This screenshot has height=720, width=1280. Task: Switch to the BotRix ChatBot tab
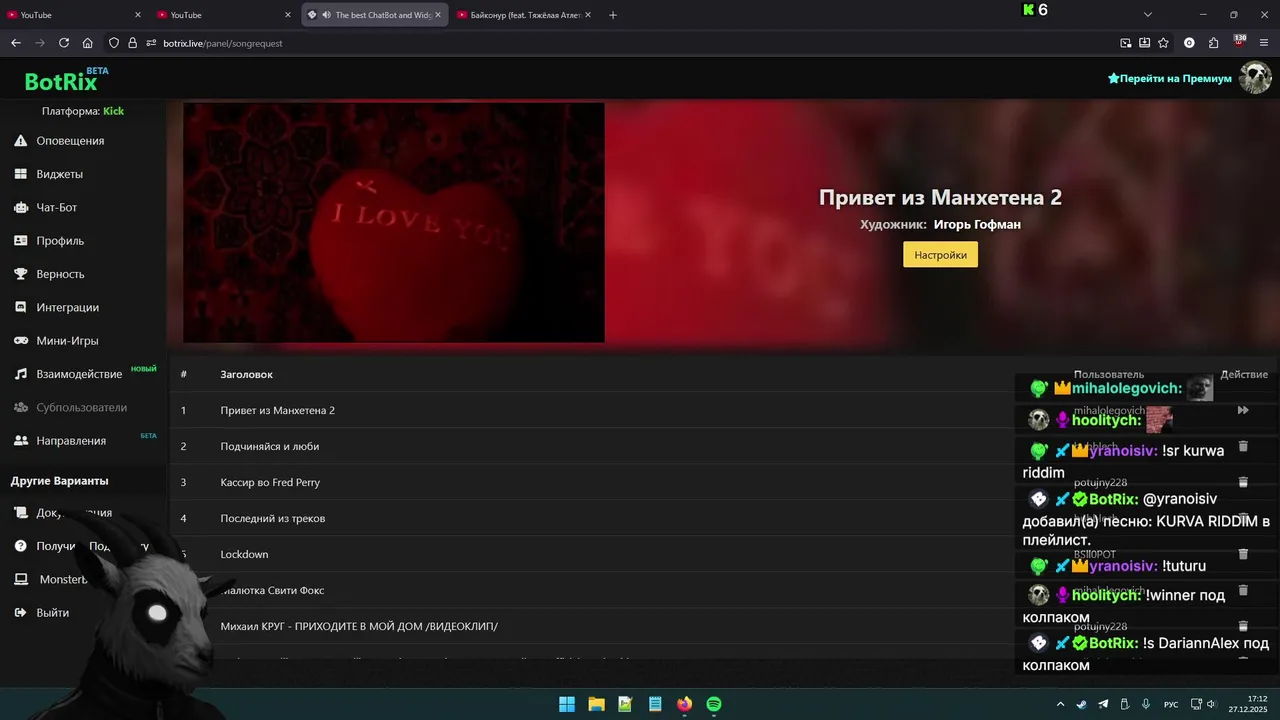(375, 15)
